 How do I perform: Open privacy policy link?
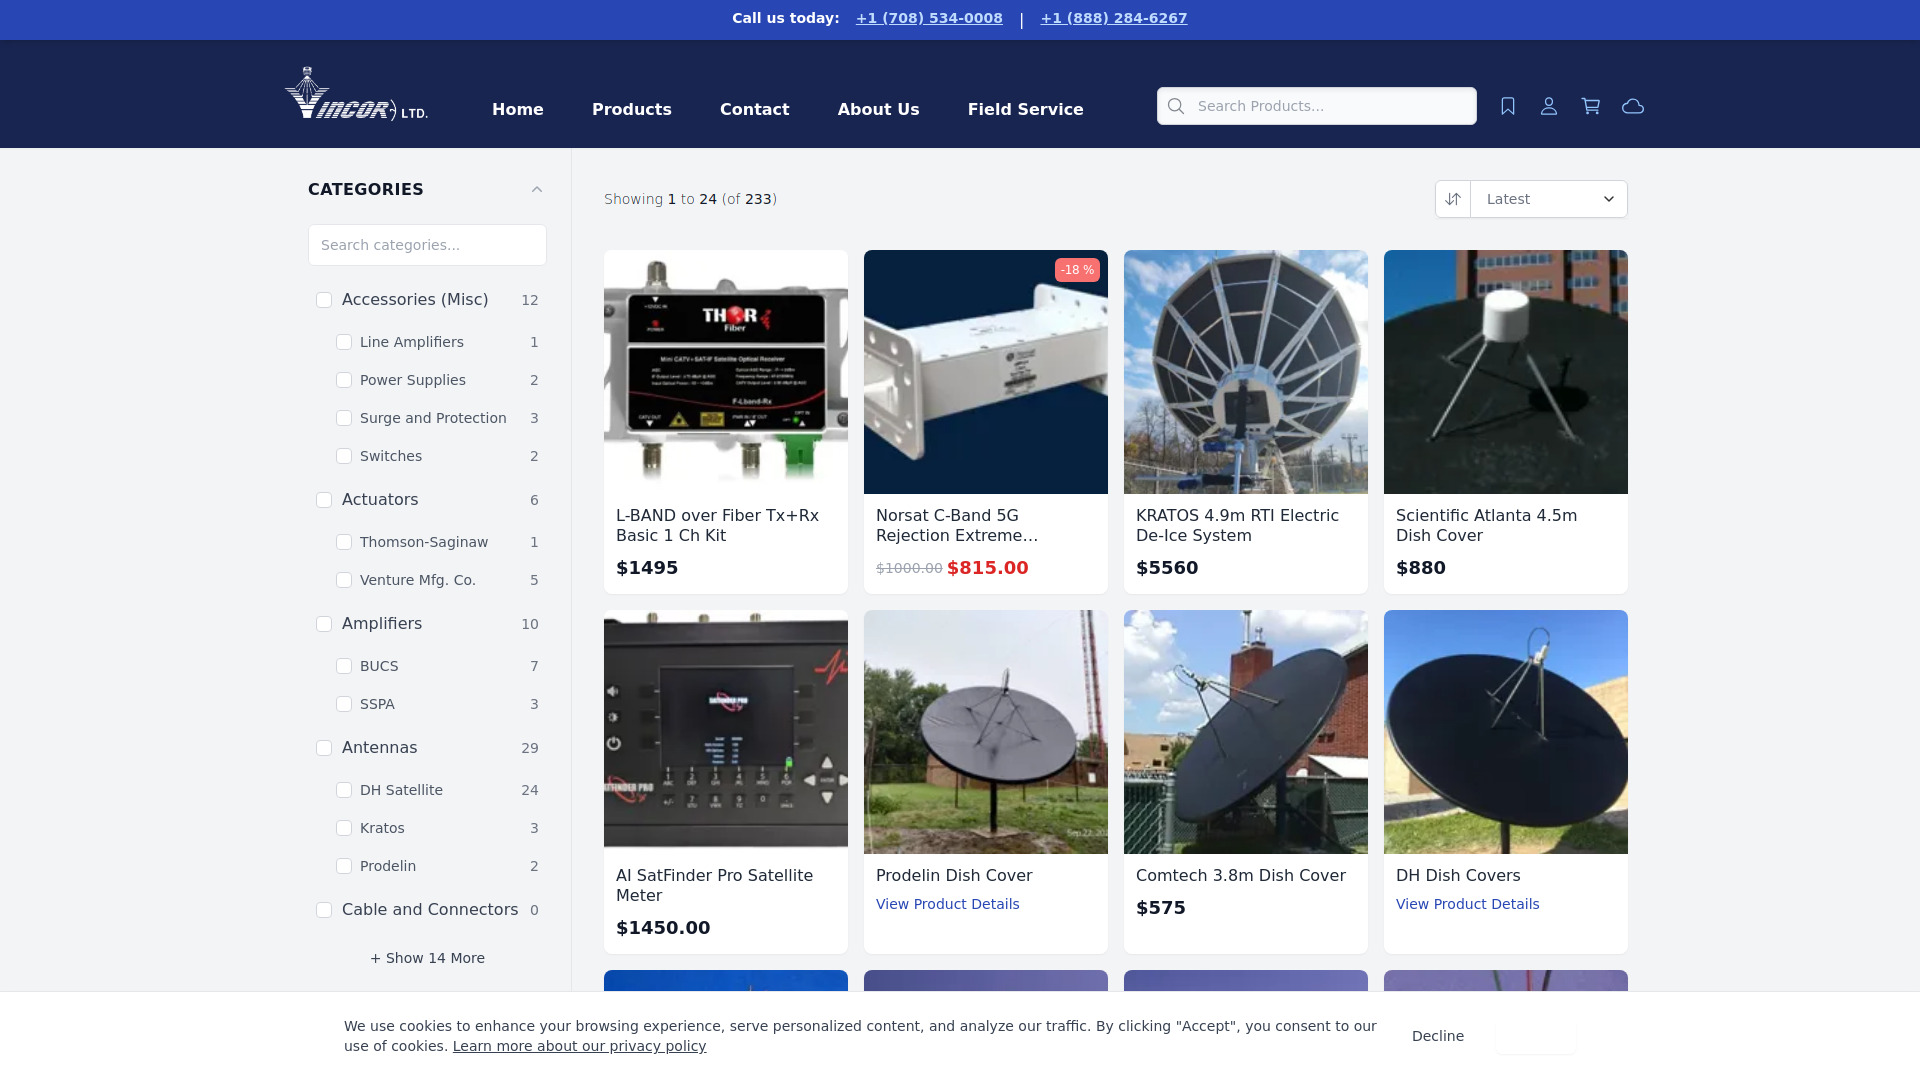579,1046
